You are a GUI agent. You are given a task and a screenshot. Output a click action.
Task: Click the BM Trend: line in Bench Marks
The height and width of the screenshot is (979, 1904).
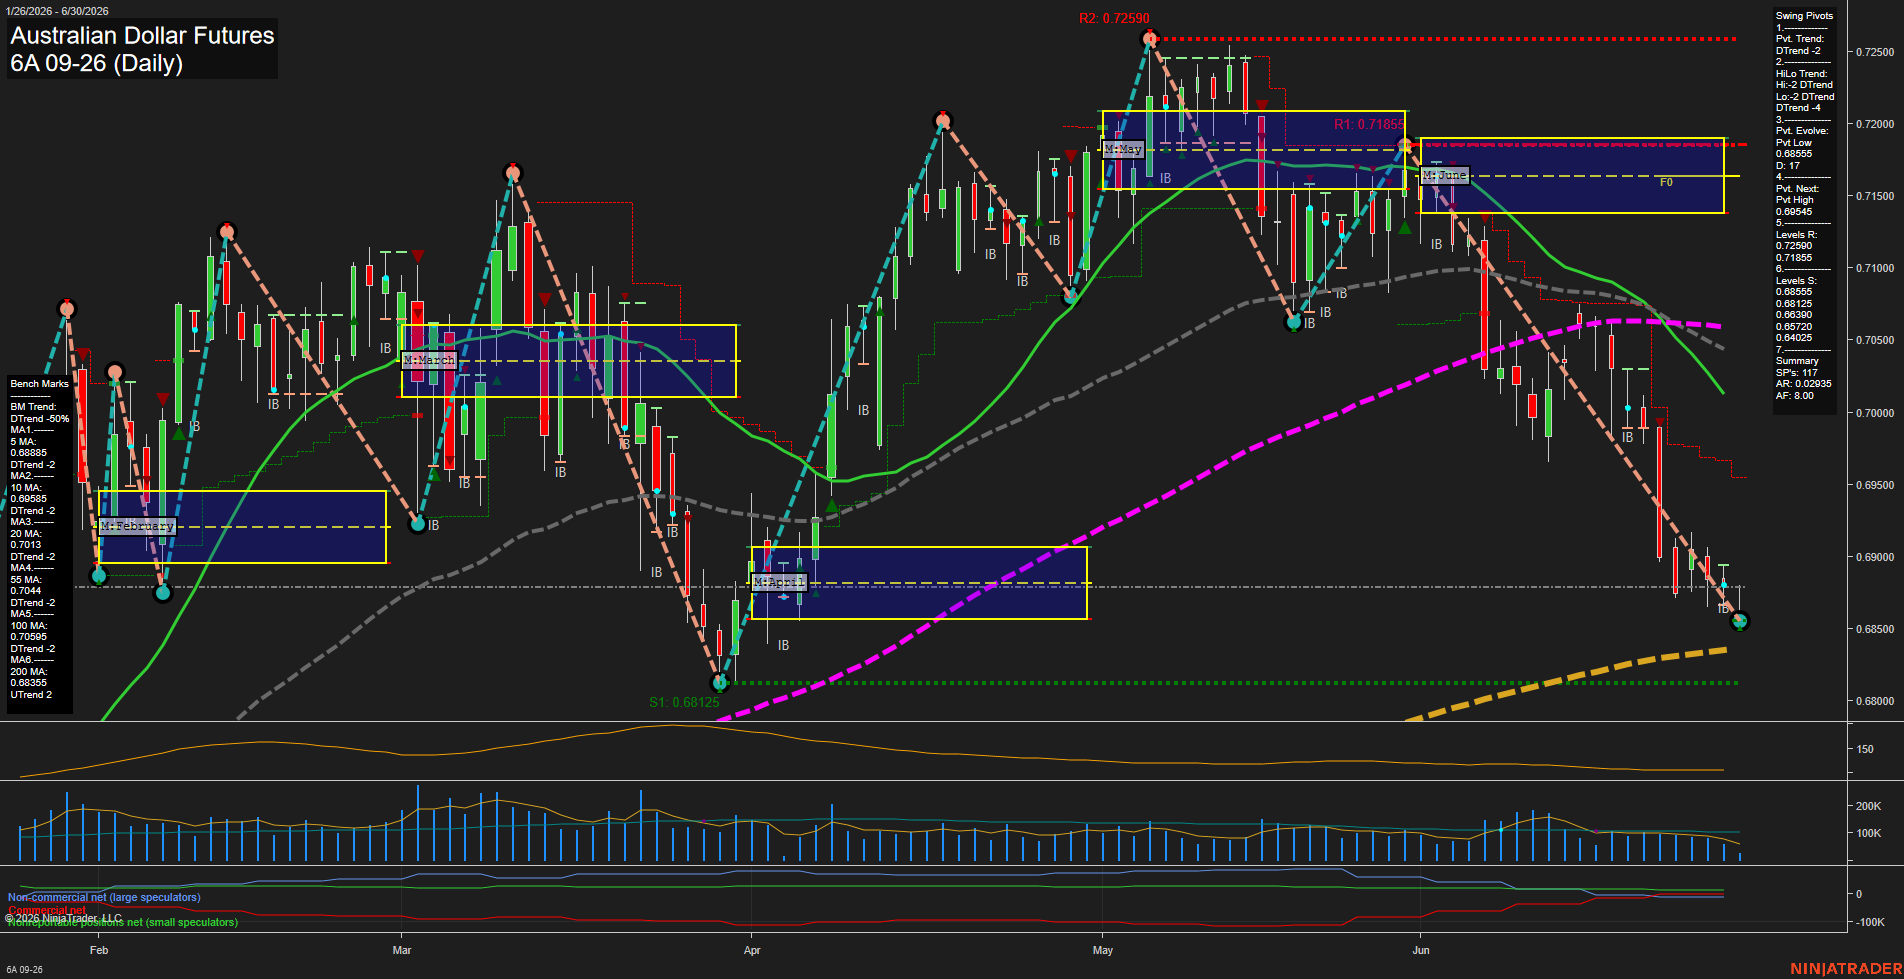33,407
